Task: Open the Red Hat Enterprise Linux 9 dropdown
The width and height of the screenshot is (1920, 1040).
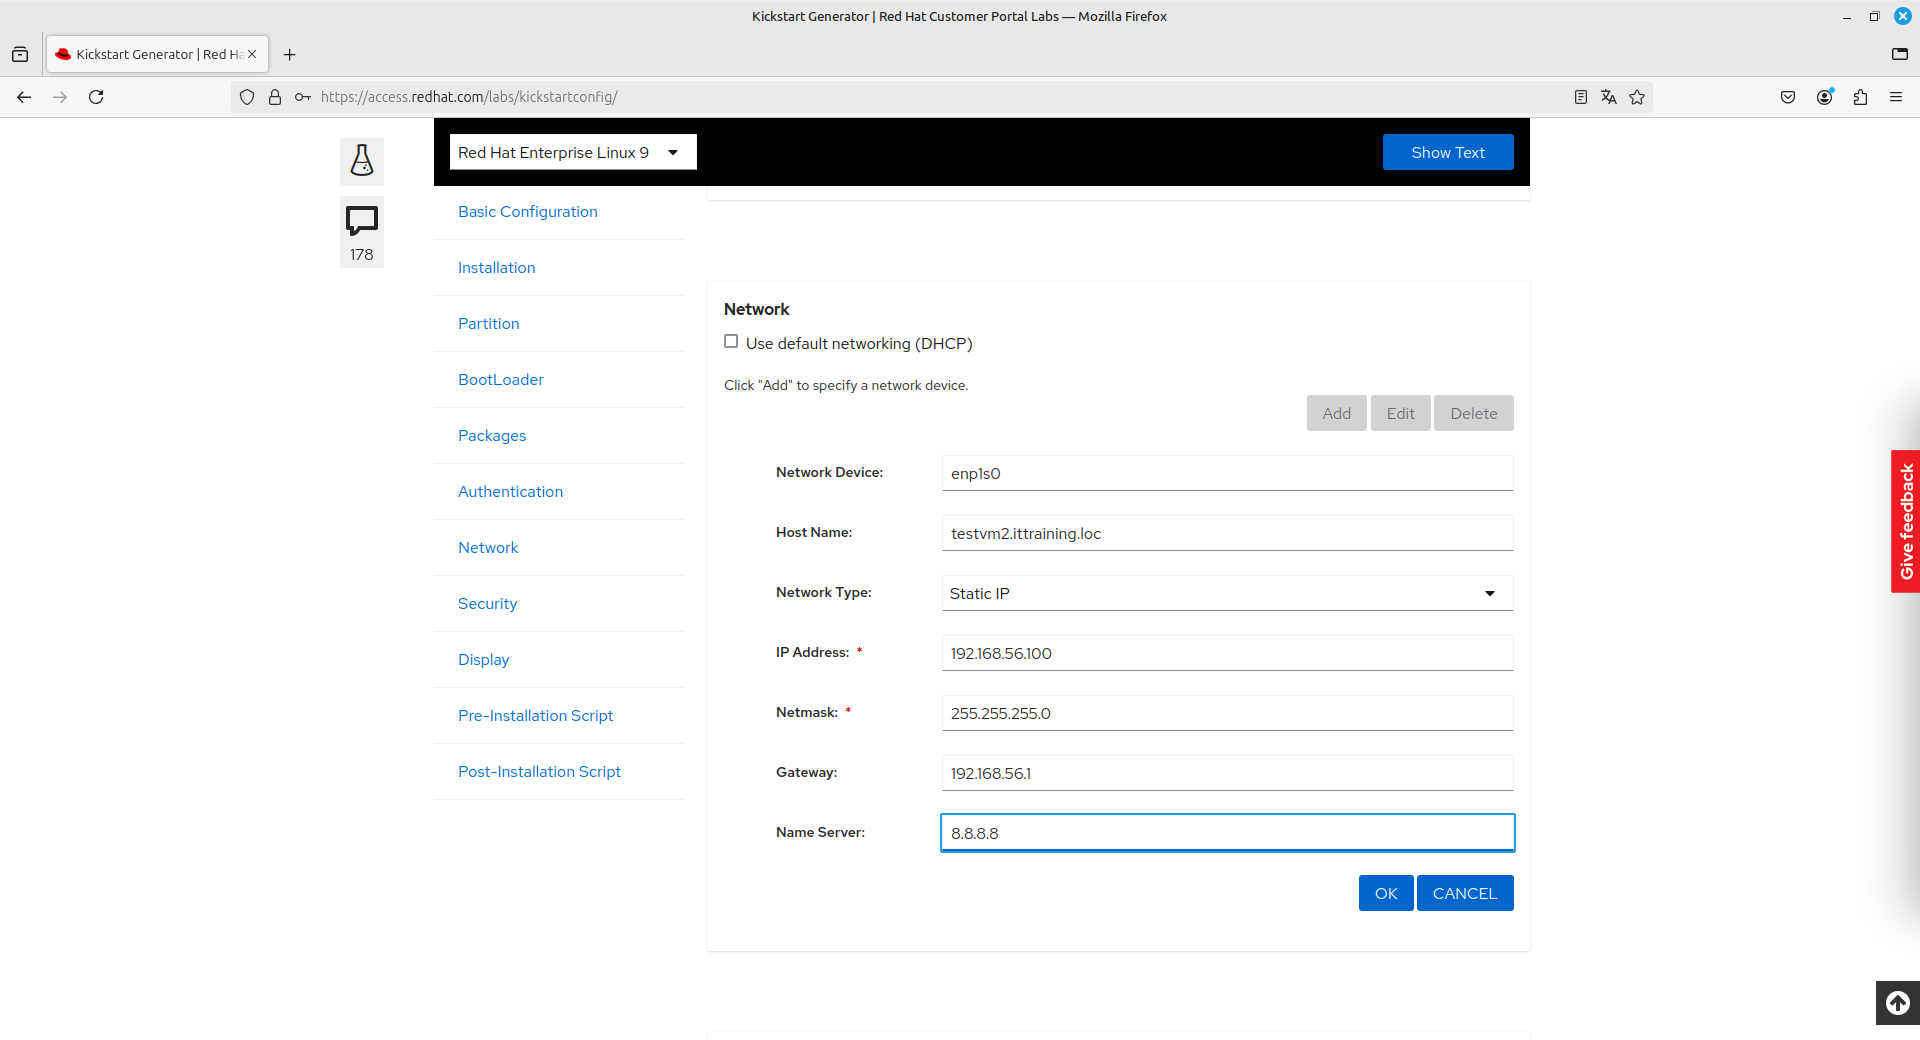Action: [573, 152]
